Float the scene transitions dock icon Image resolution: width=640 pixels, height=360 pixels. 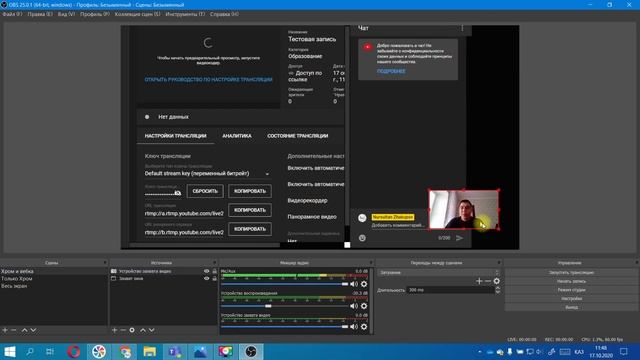pos(499,263)
